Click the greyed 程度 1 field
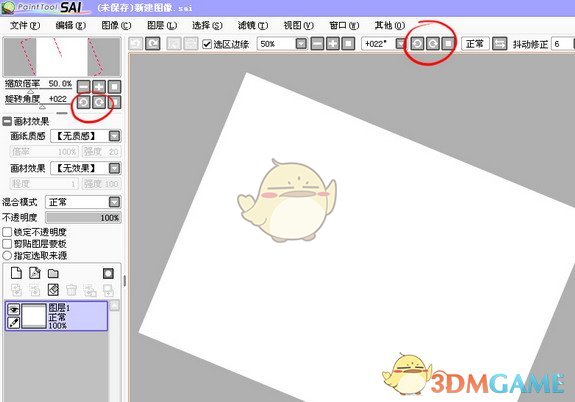Image resolution: width=575 pixels, height=402 pixels. coord(44,183)
